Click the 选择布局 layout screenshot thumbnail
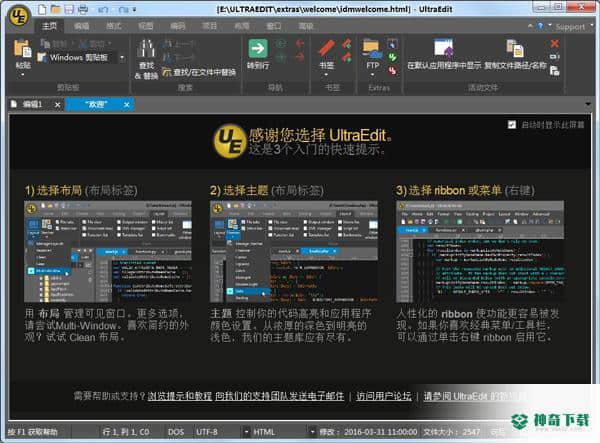 (x=108, y=252)
